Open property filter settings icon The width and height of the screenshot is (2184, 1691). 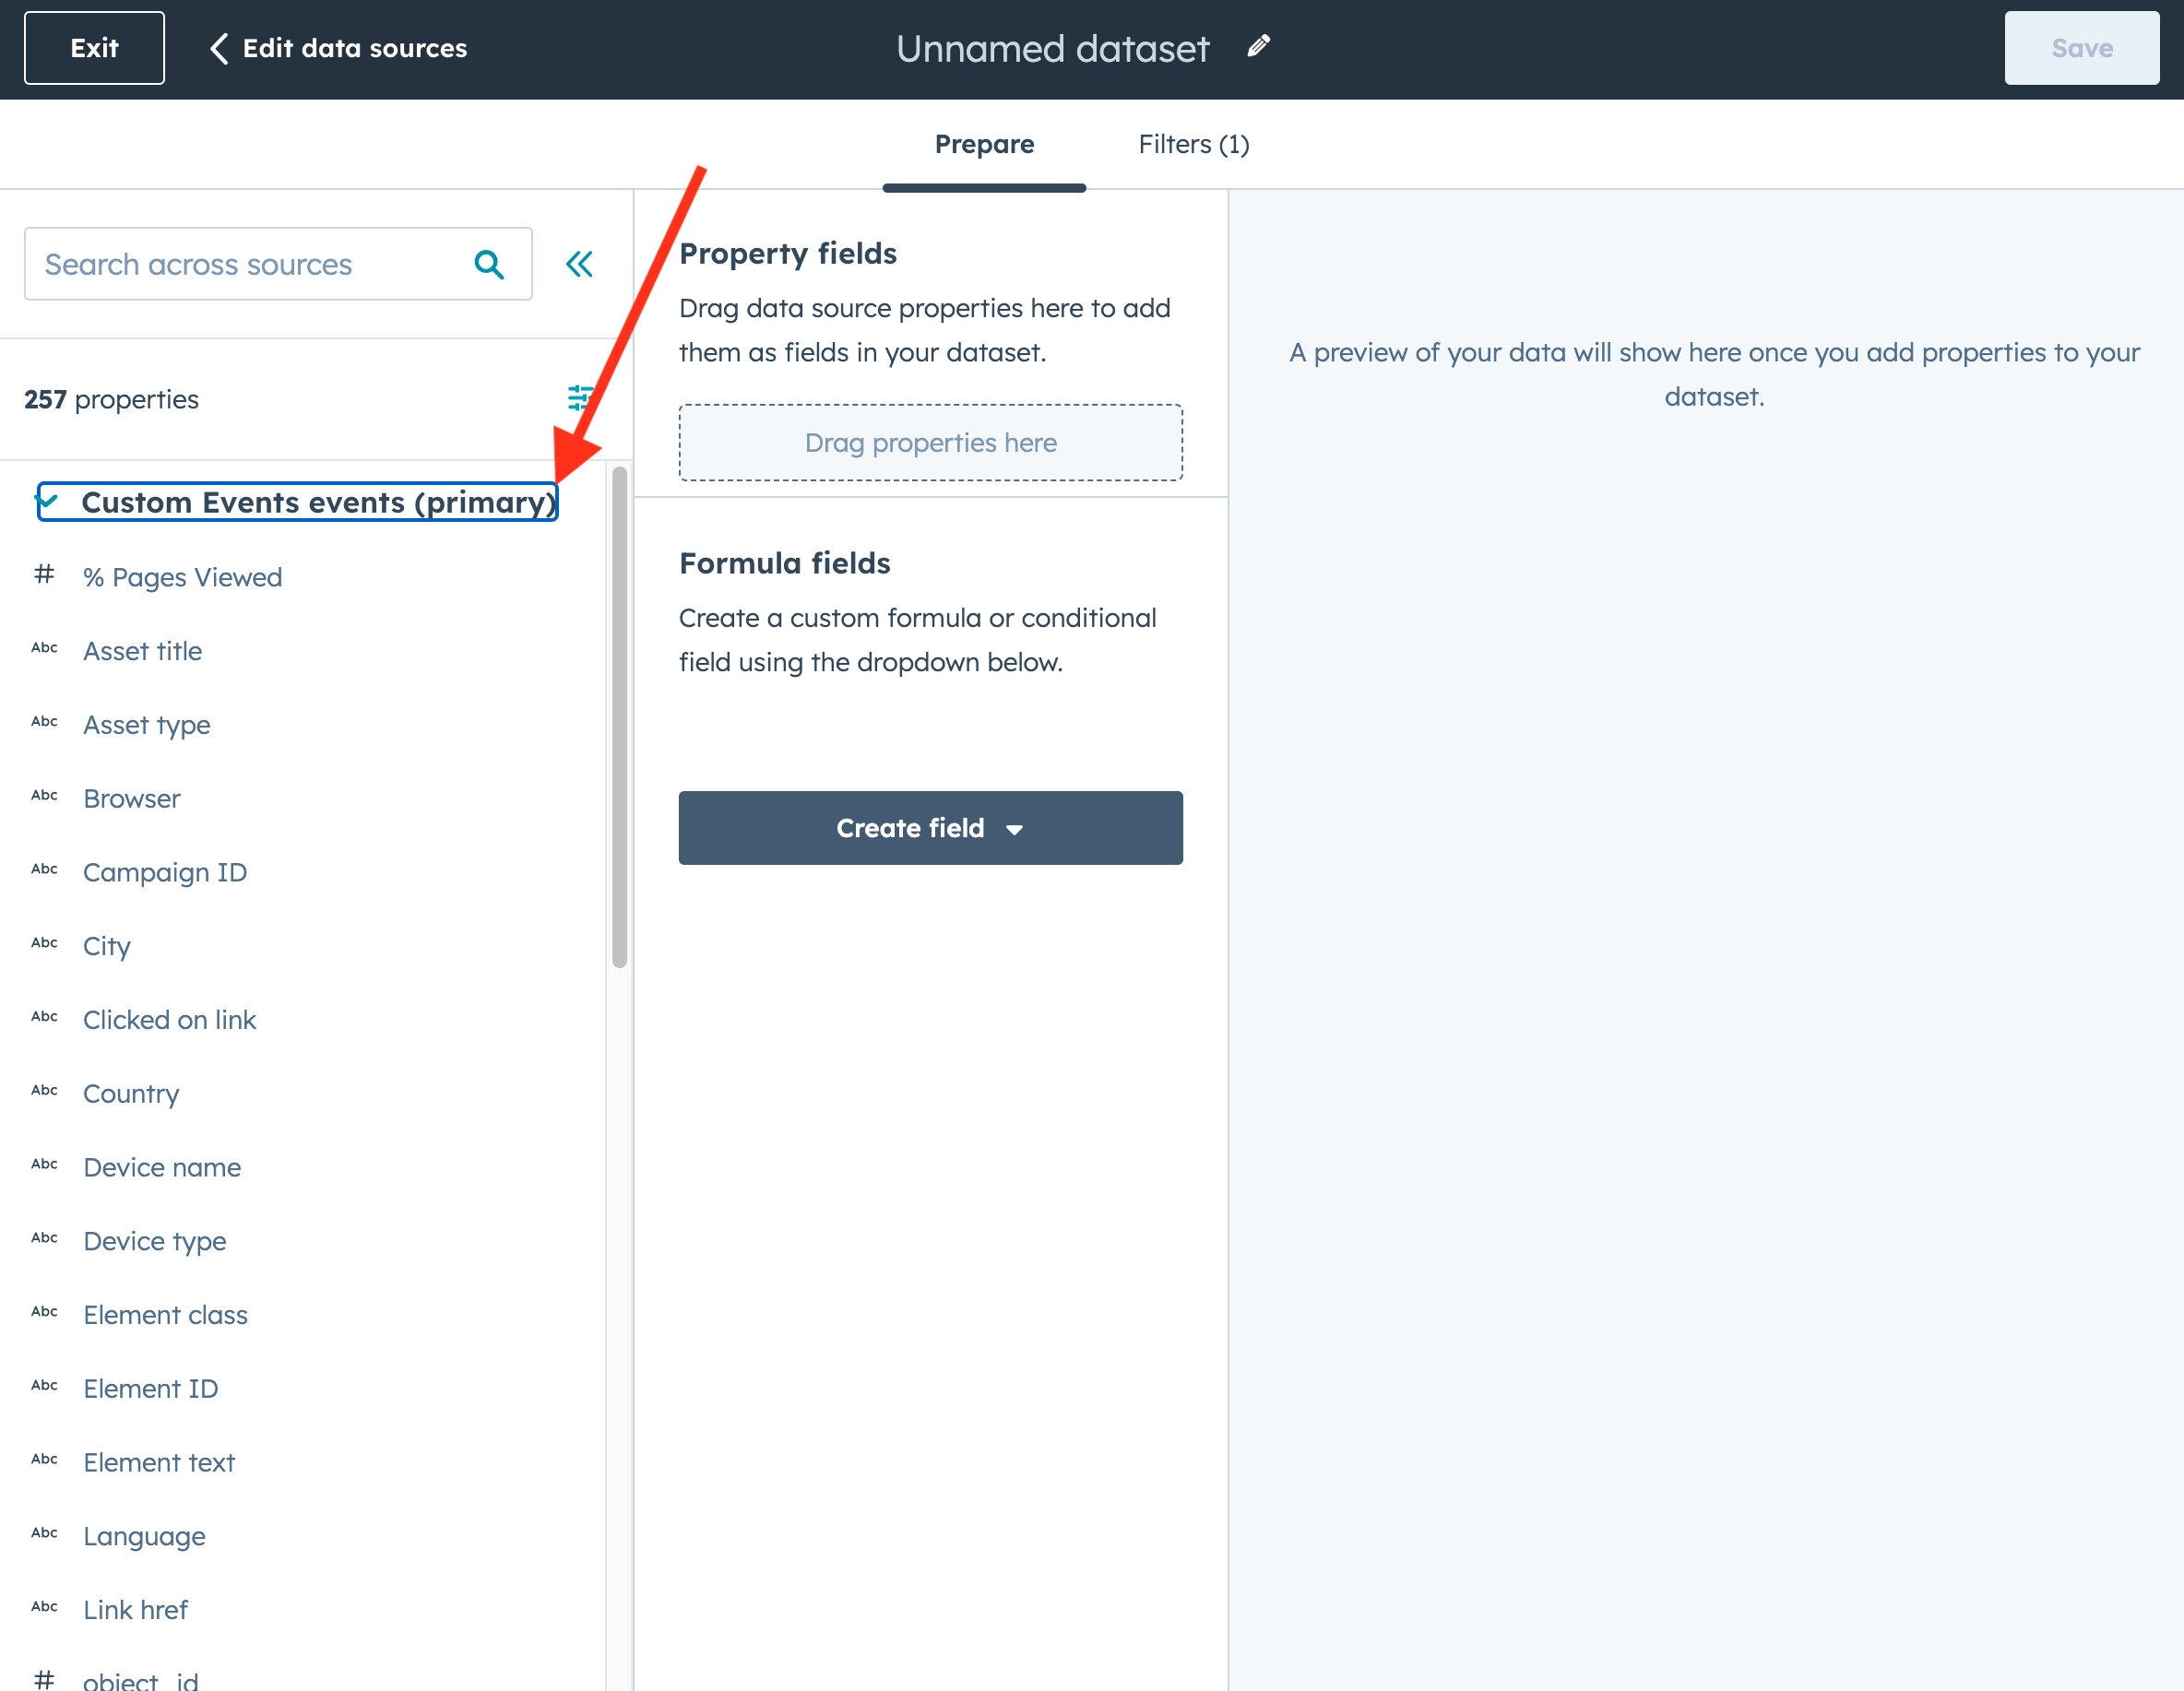pos(579,398)
